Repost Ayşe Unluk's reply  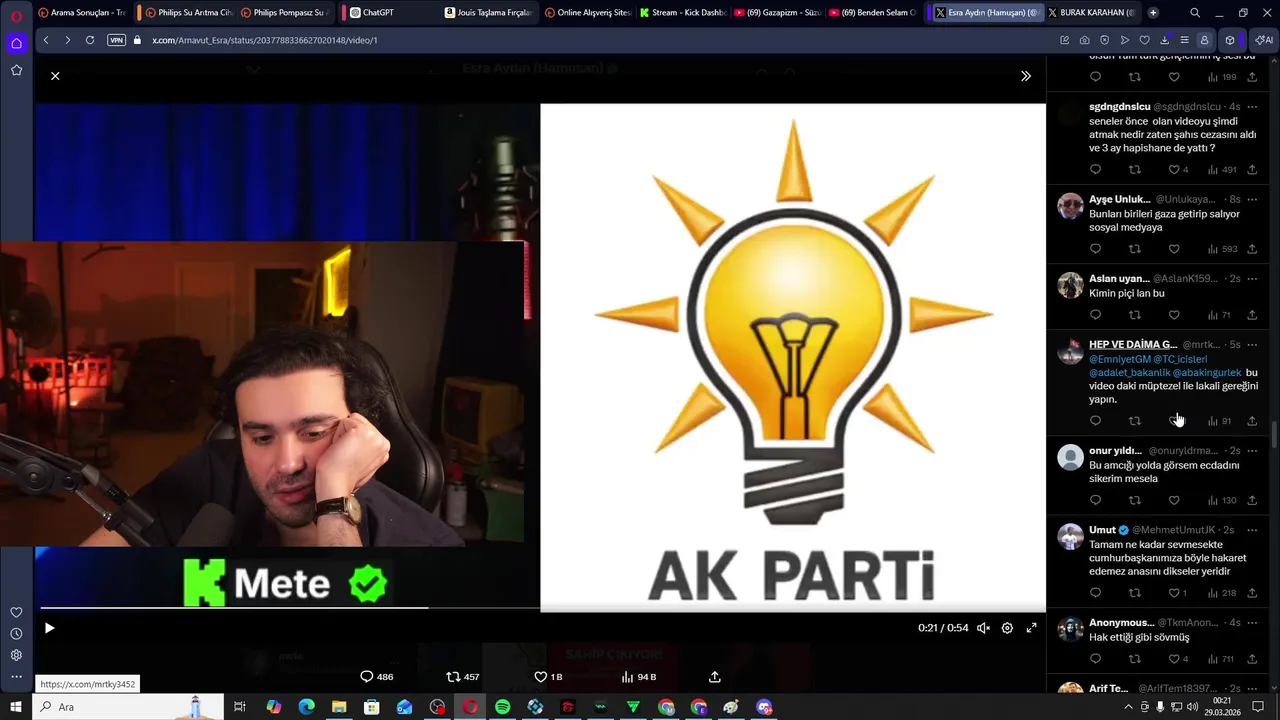tap(1134, 249)
